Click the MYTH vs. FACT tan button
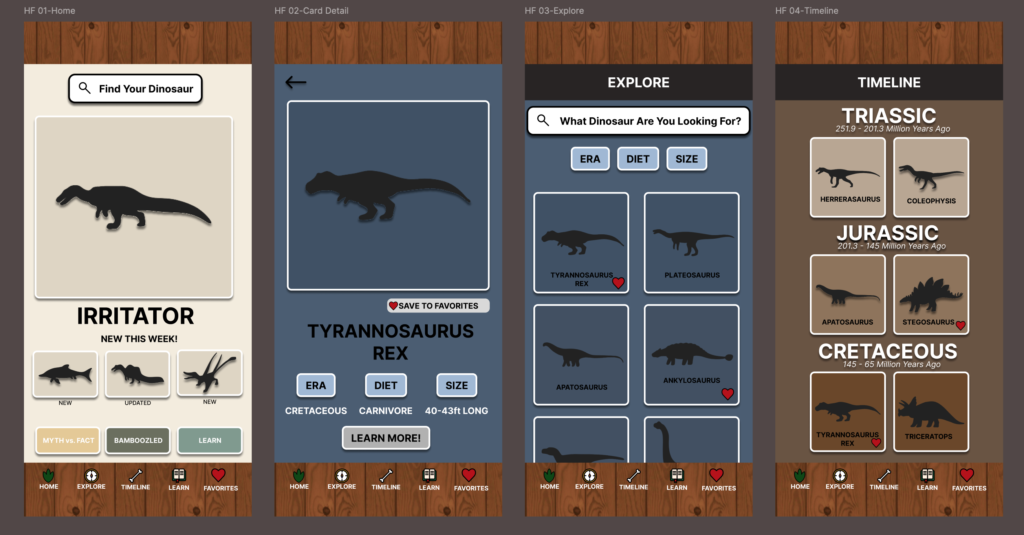Screen dimensions: 1024x535 click(x=66, y=440)
